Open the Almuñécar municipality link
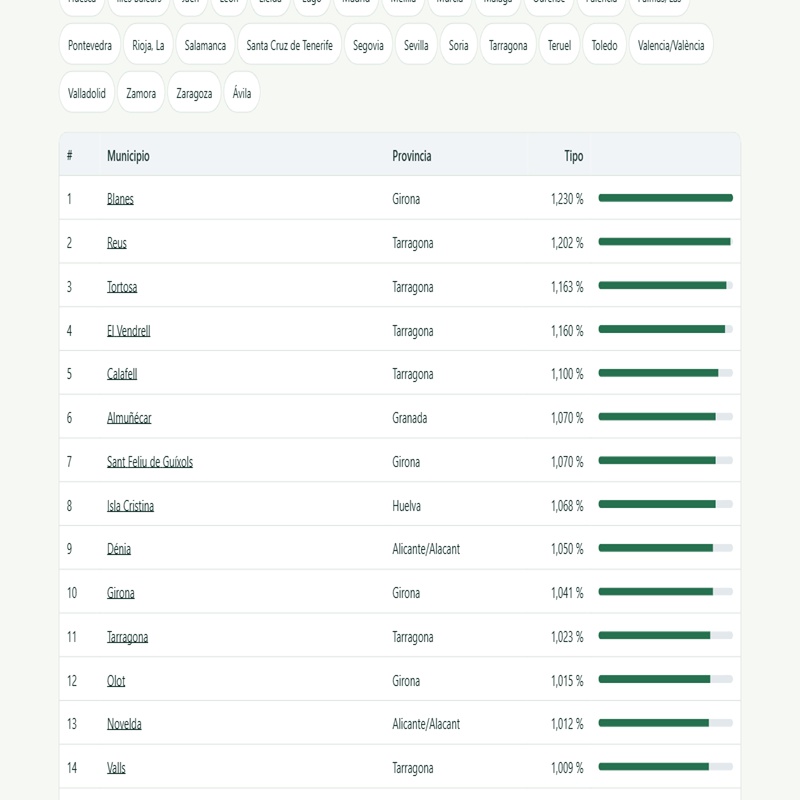Viewport: 800px width, 800px height. [129, 418]
